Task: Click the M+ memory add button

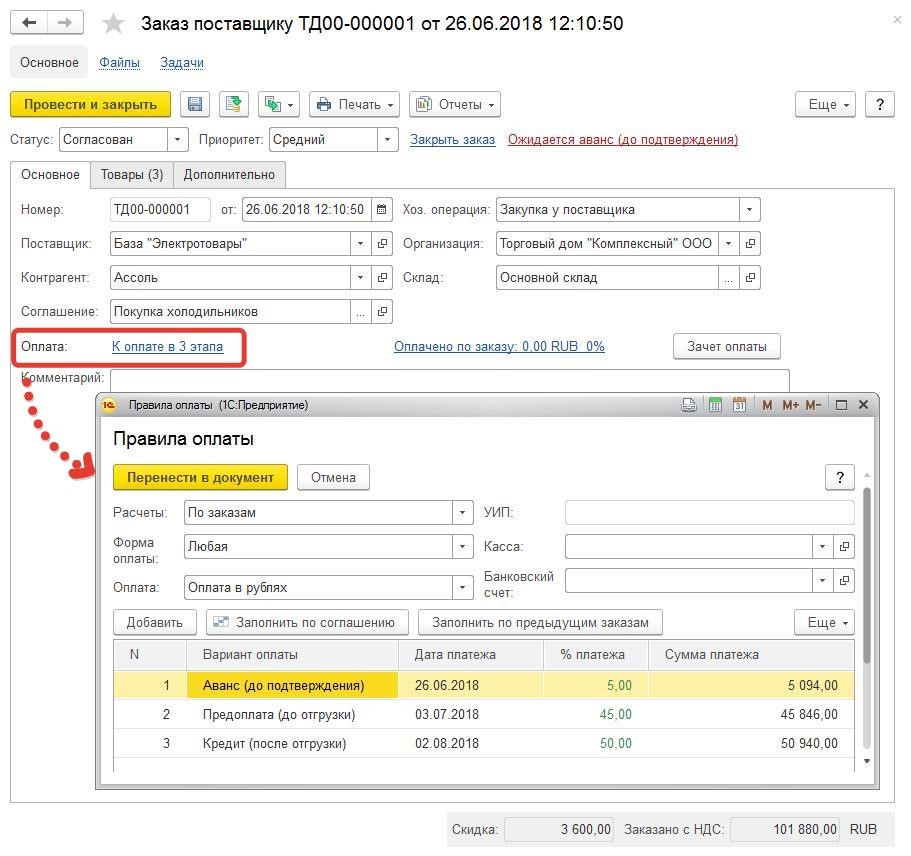Action: (790, 405)
